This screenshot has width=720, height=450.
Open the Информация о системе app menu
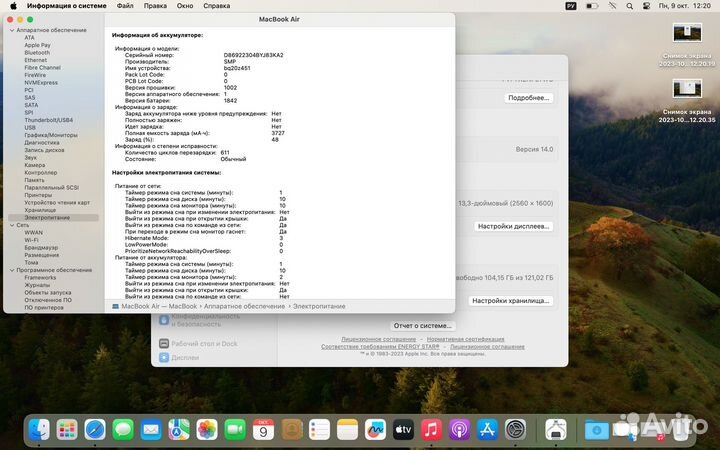pos(67,6)
